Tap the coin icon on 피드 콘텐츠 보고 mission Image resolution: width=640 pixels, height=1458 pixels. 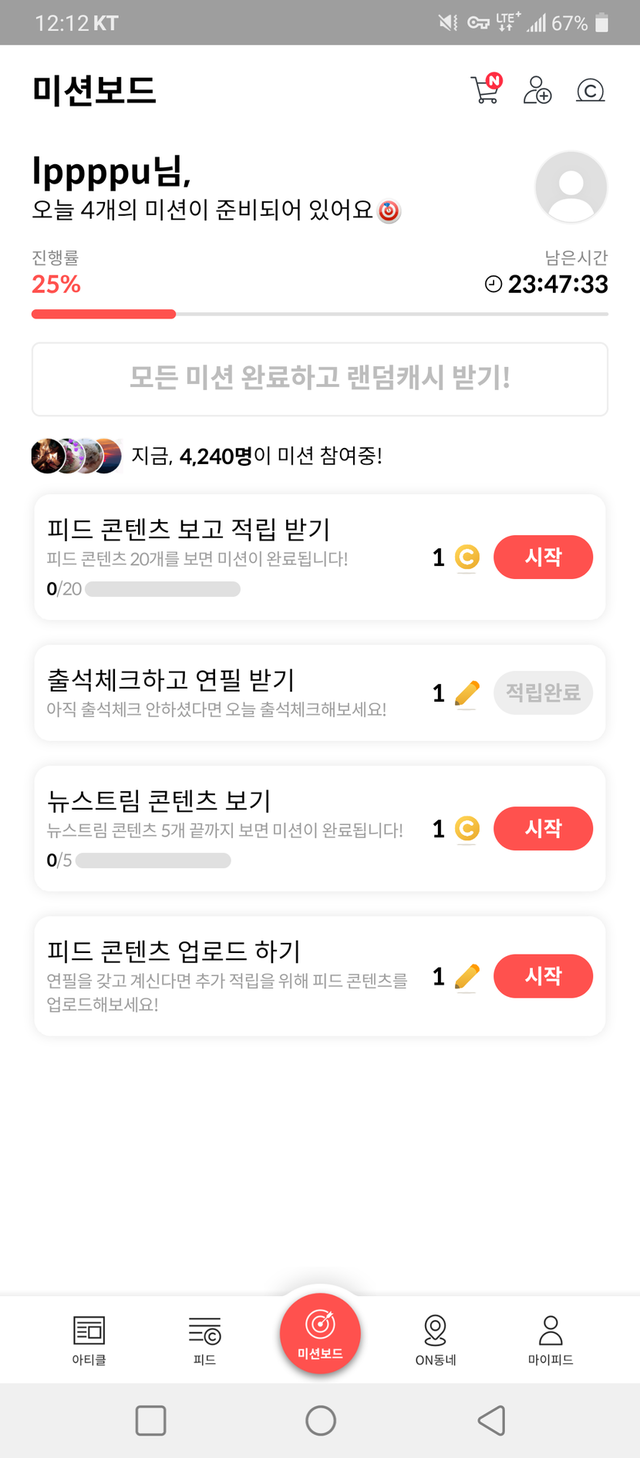(467, 557)
